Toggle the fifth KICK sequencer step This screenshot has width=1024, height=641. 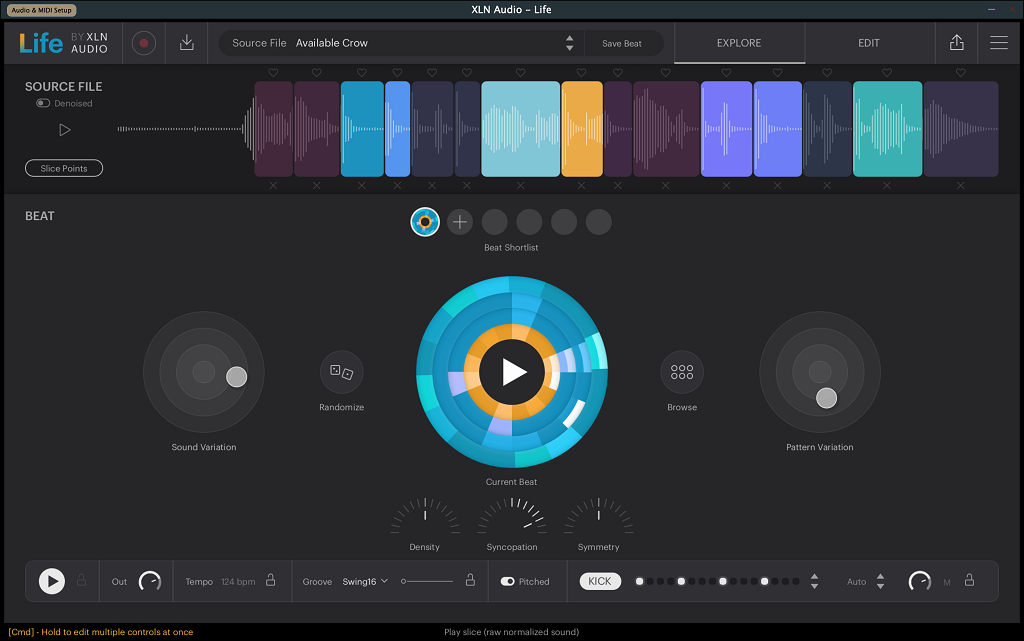click(681, 581)
